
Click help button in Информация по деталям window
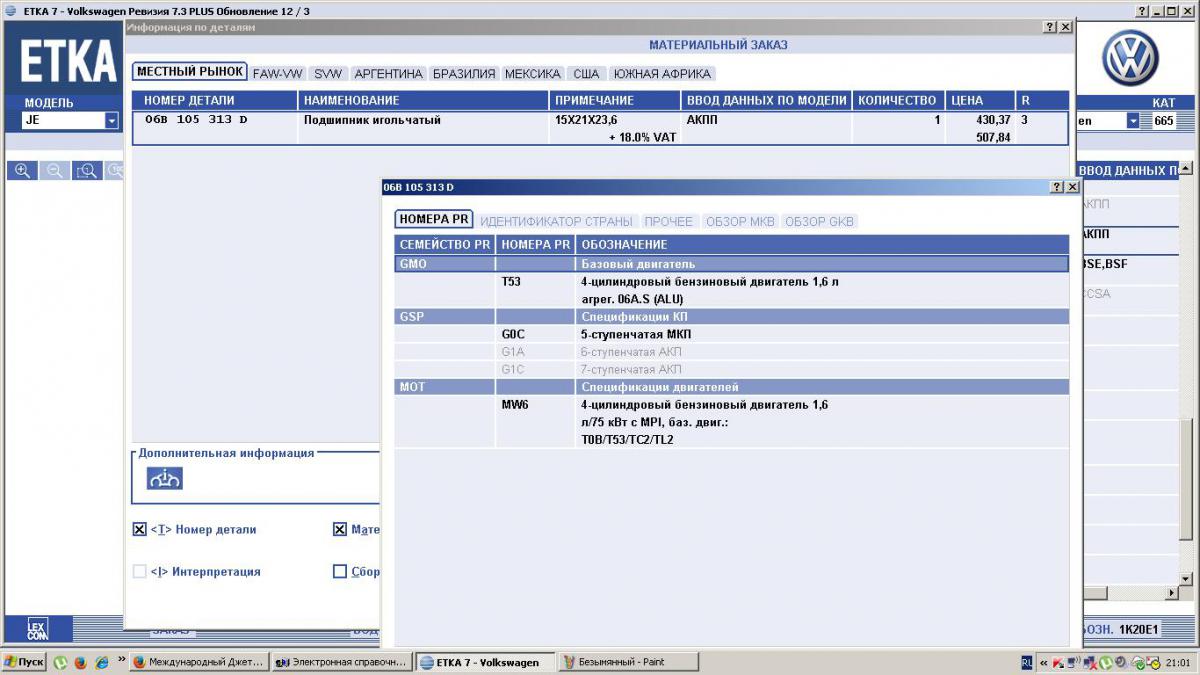click(x=1050, y=27)
